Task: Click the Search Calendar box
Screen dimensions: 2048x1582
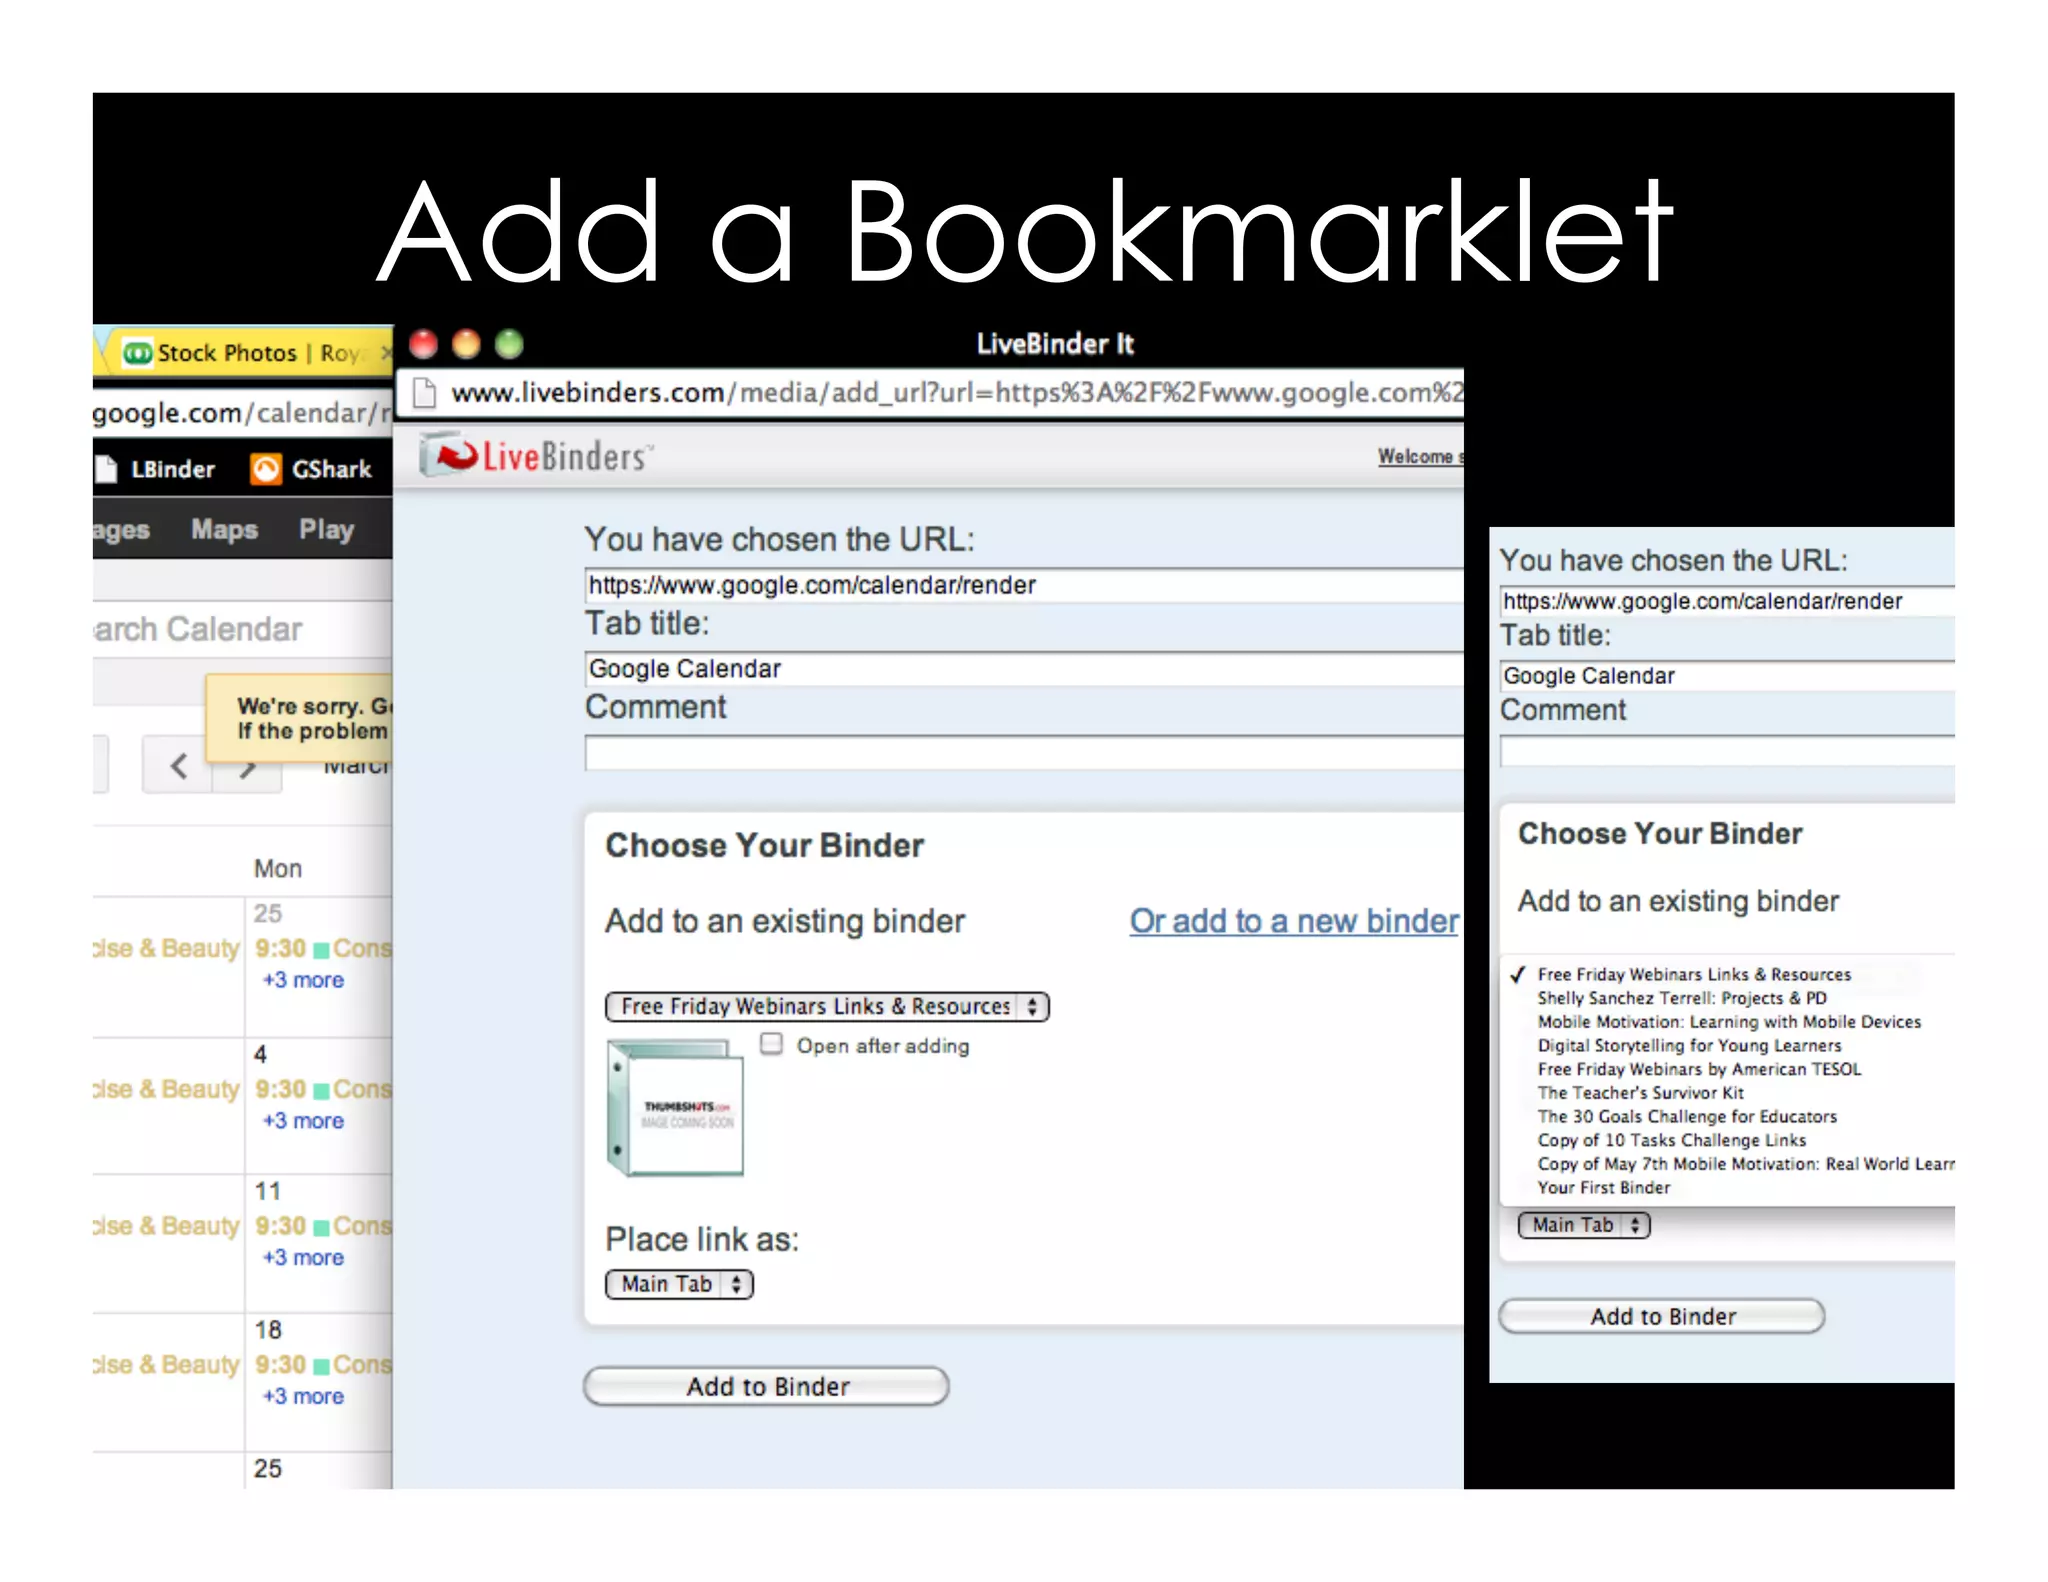Action: [242, 630]
